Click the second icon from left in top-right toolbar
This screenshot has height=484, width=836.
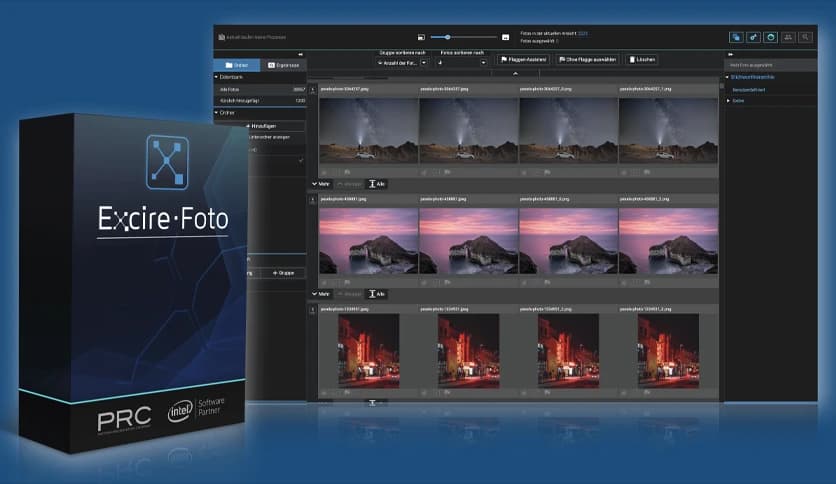[753, 37]
